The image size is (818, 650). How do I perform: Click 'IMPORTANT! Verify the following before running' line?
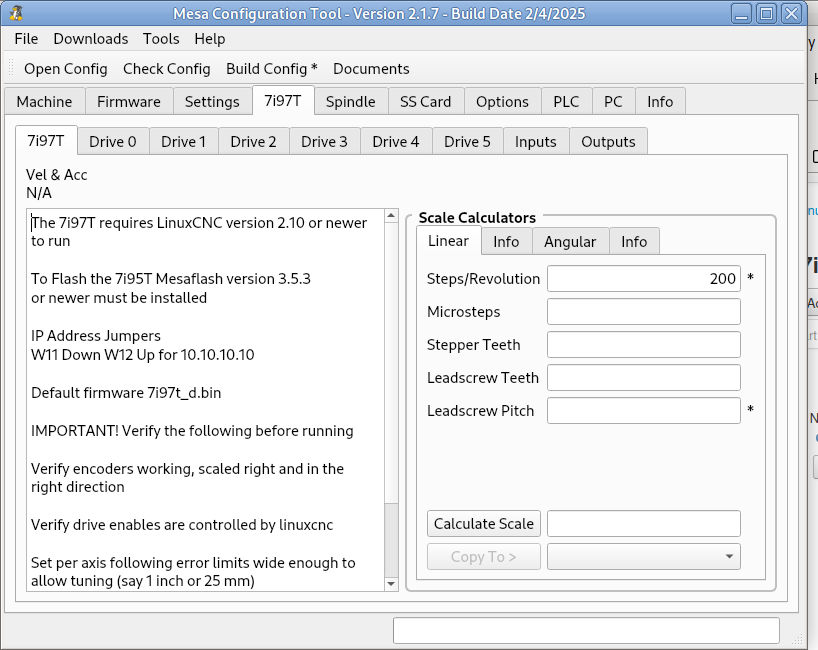tap(192, 430)
